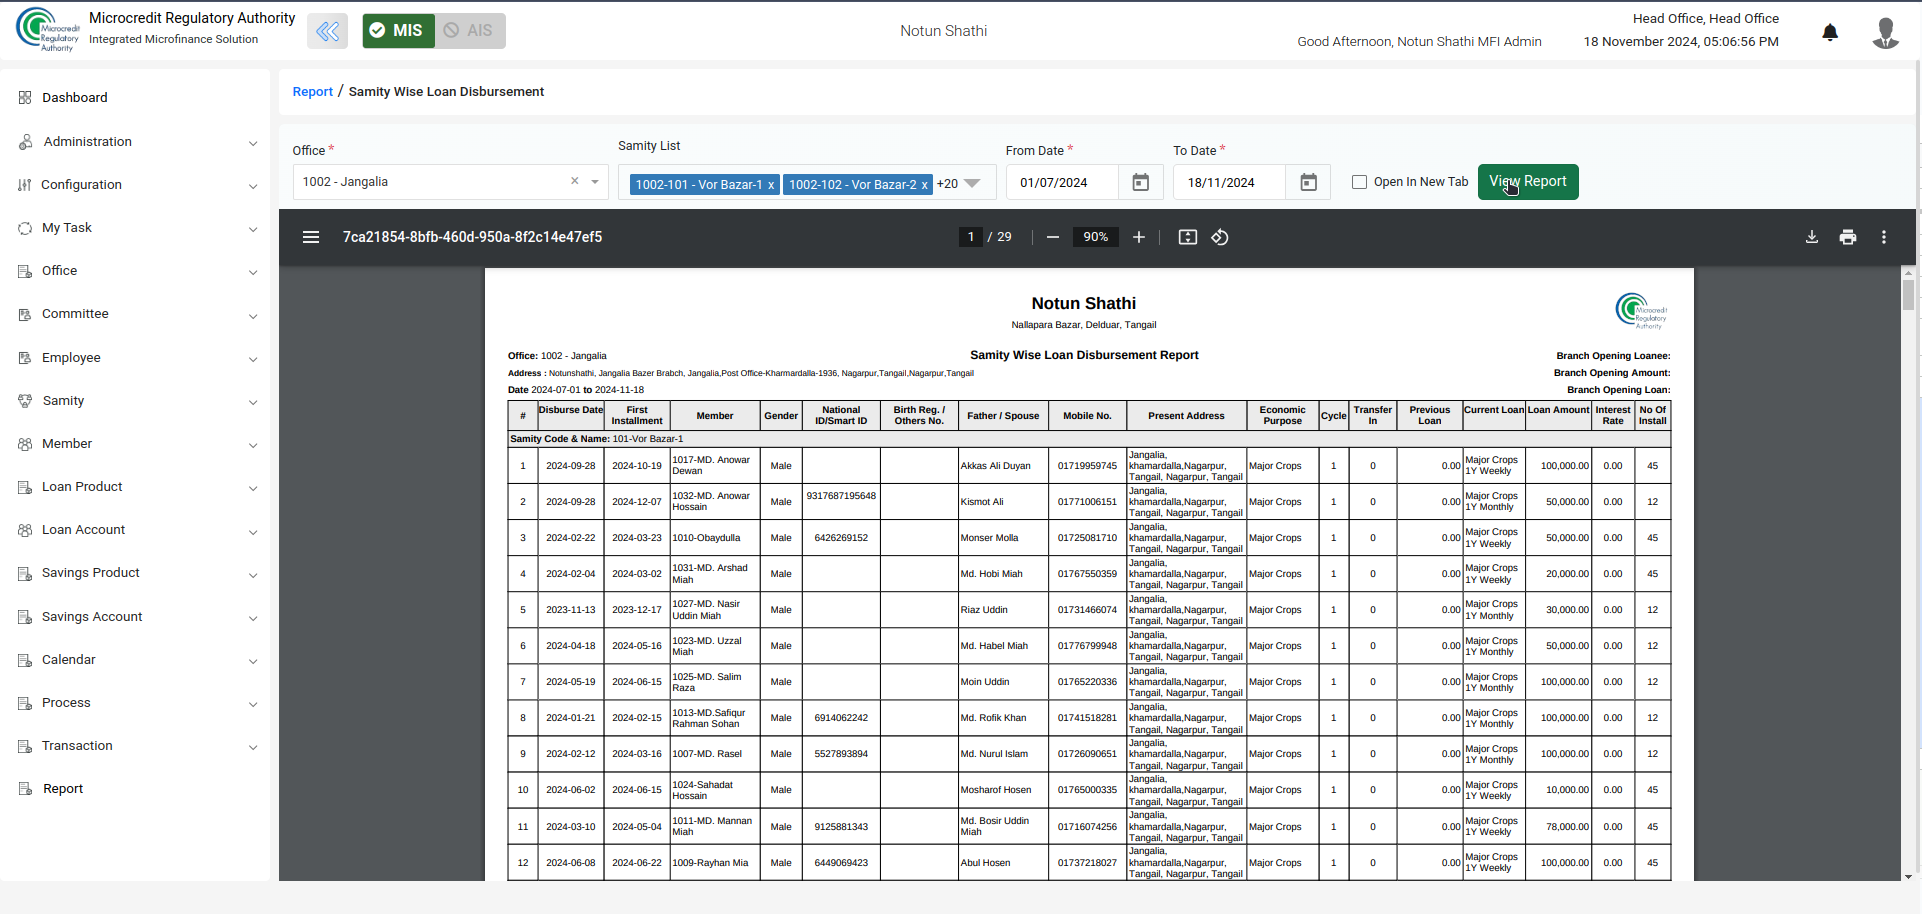Click the PDF viewer vertical scrollbar thumb

click(x=1908, y=295)
